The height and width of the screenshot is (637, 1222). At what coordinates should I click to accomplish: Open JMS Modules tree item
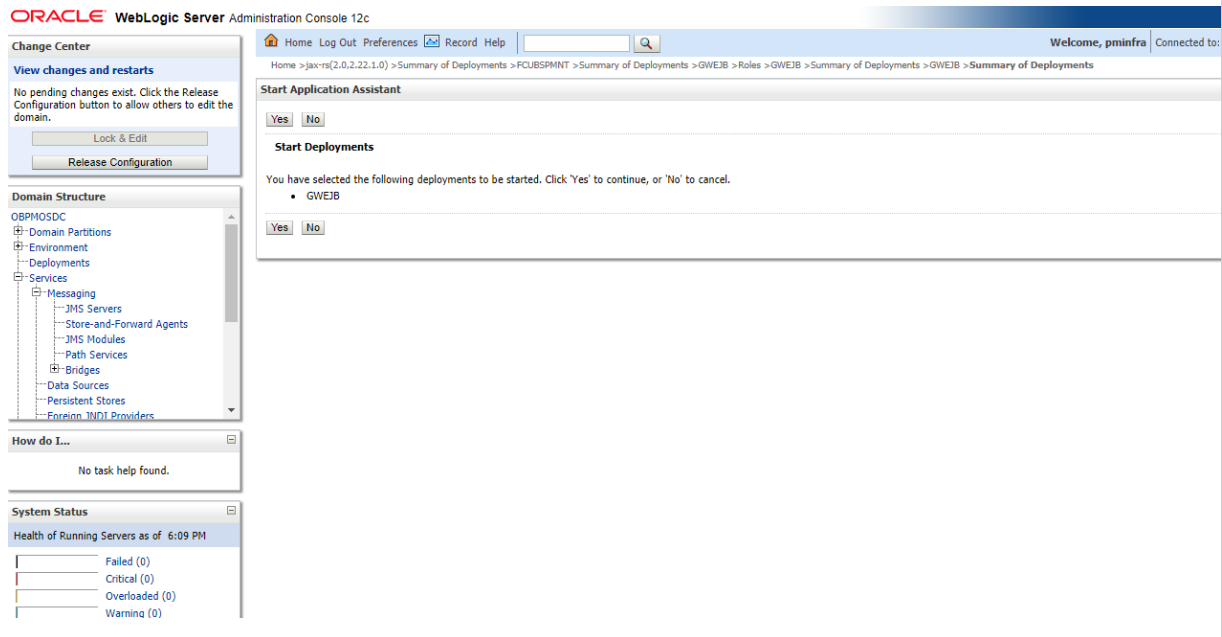pyautogui.click(x=95, y=339)
